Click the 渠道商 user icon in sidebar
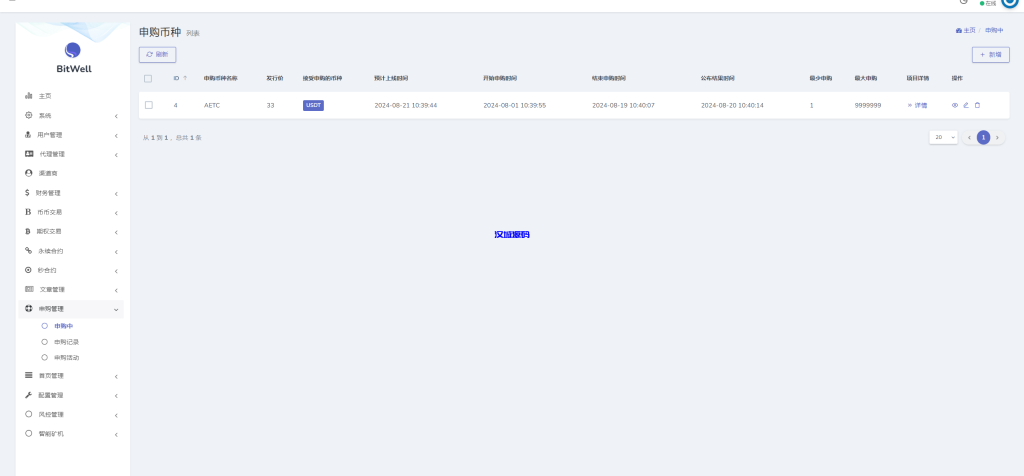1024x476 pixels. 29,173
